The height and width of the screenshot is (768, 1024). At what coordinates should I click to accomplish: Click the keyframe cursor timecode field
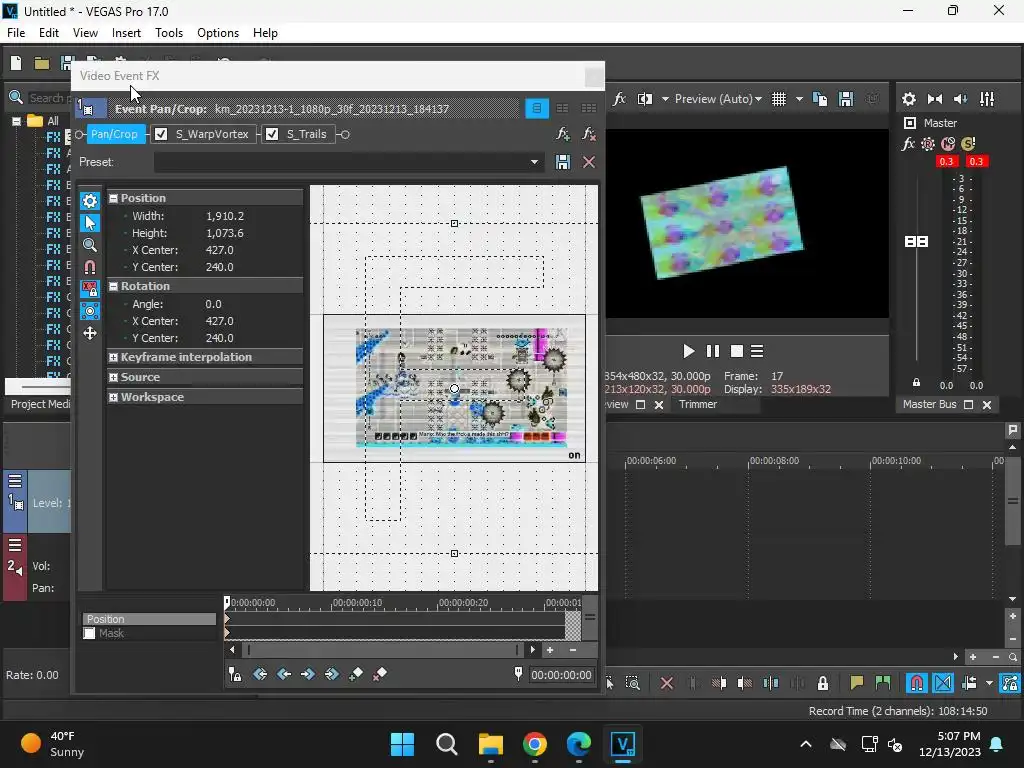(x=561, y=675)
